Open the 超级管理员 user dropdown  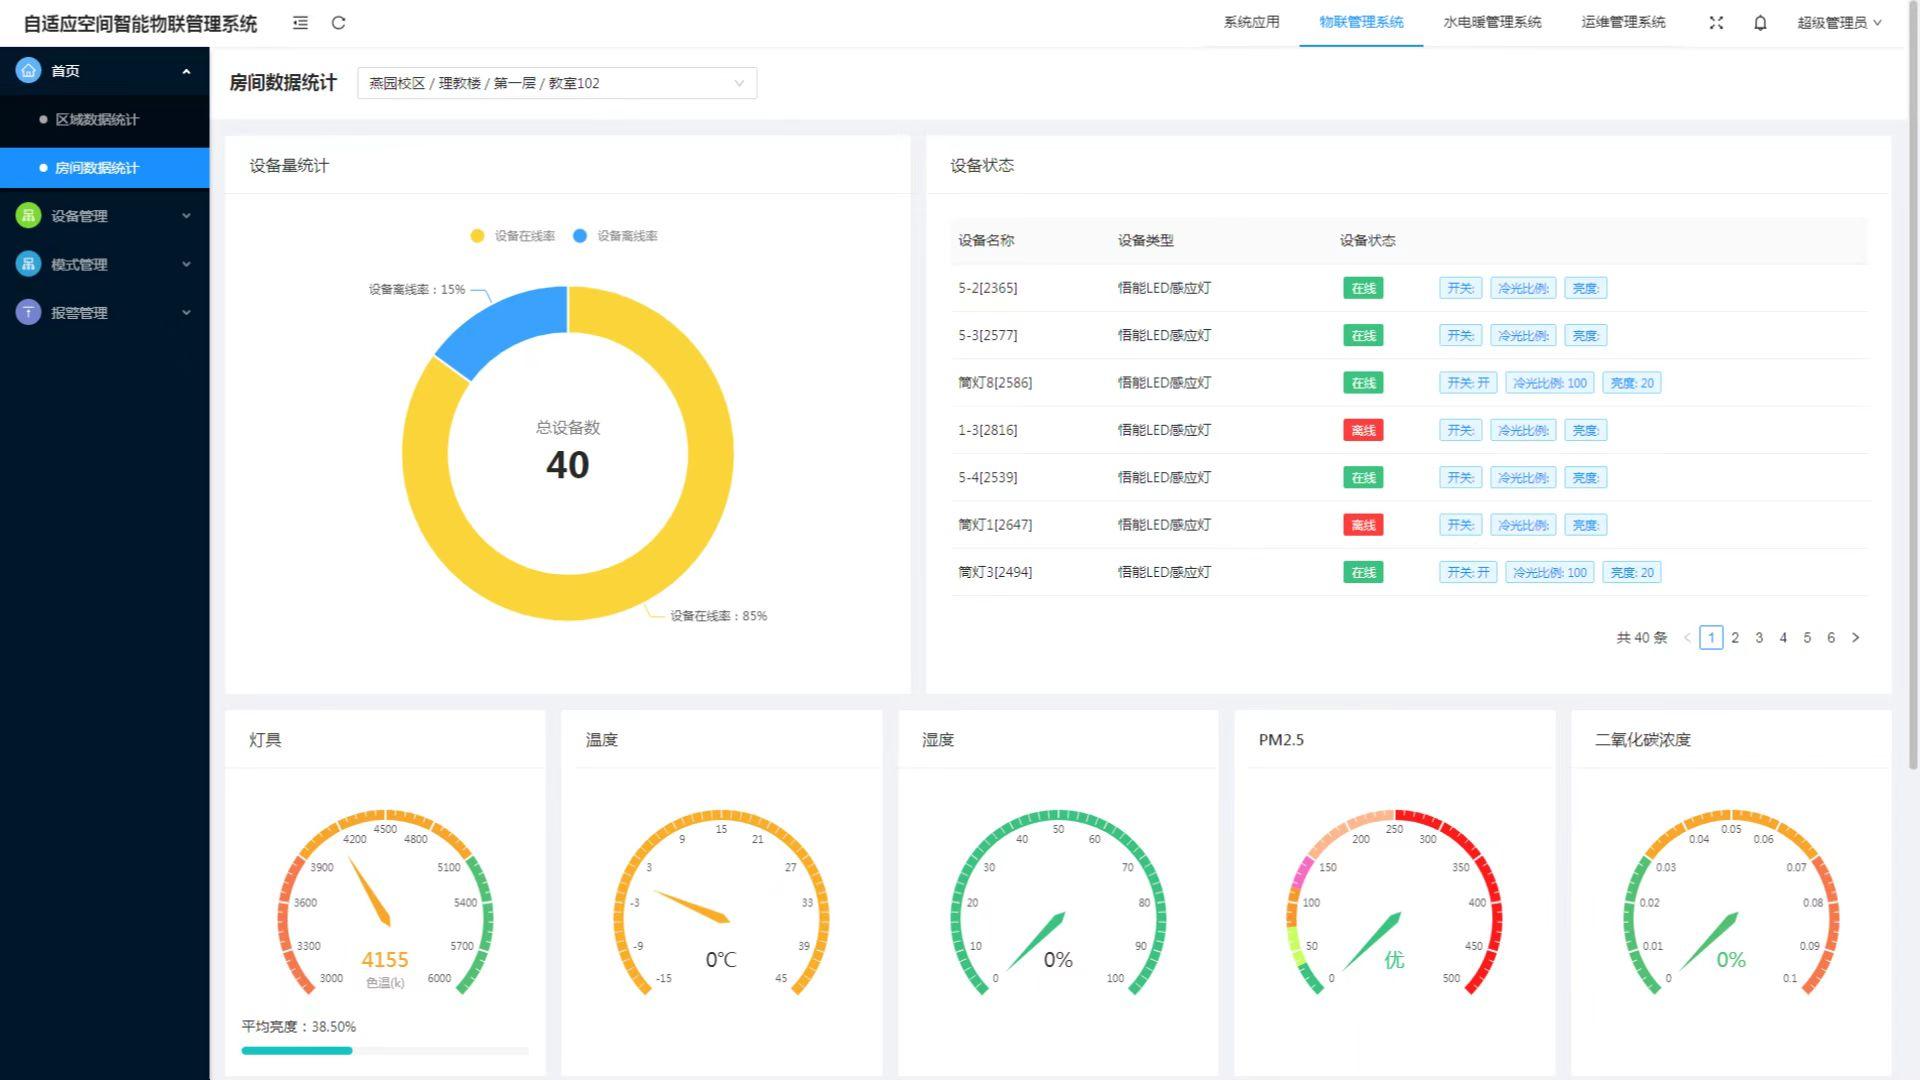click(1839, 23)
